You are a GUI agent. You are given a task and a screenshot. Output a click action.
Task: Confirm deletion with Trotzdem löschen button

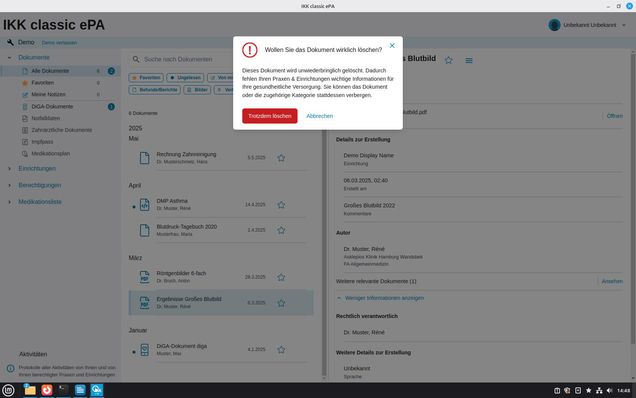[x=270, y=116]
